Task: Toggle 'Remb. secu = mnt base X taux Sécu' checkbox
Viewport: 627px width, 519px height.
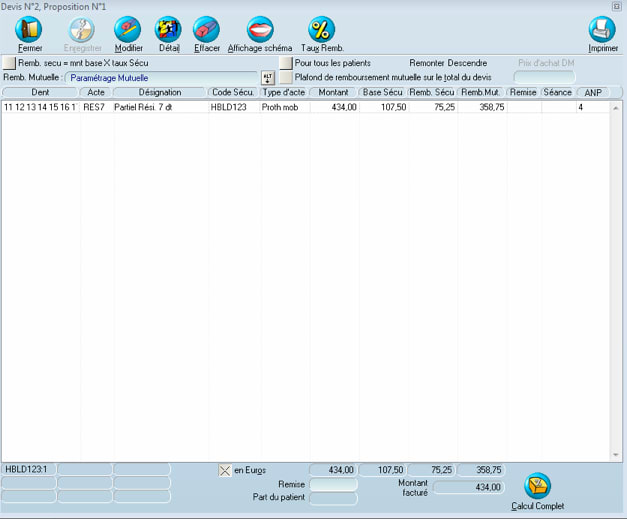Action: tap(8, 63)
